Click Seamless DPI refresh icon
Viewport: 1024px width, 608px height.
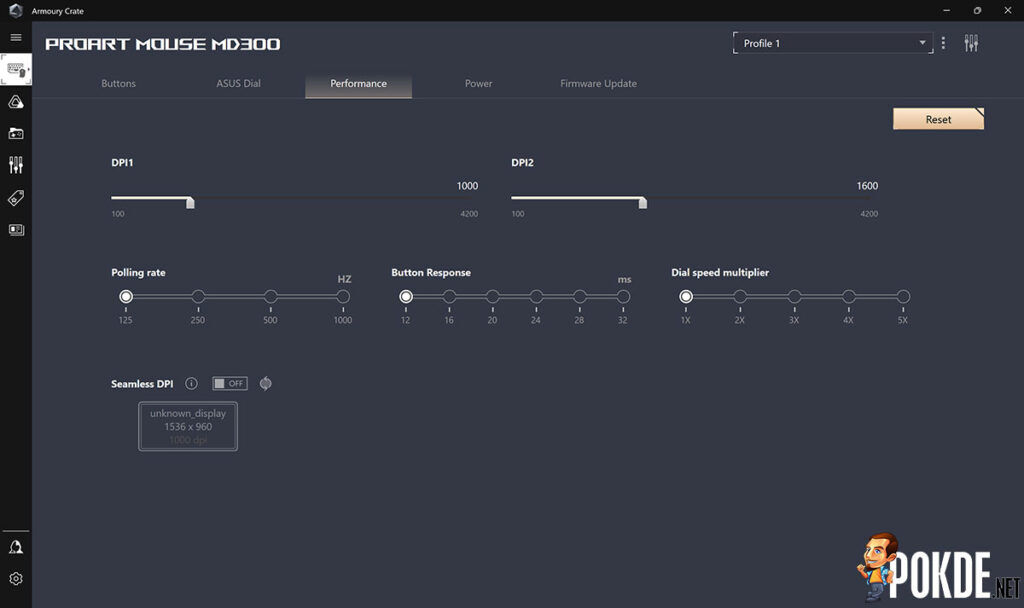pyautogui.click(x=265, y=383)
